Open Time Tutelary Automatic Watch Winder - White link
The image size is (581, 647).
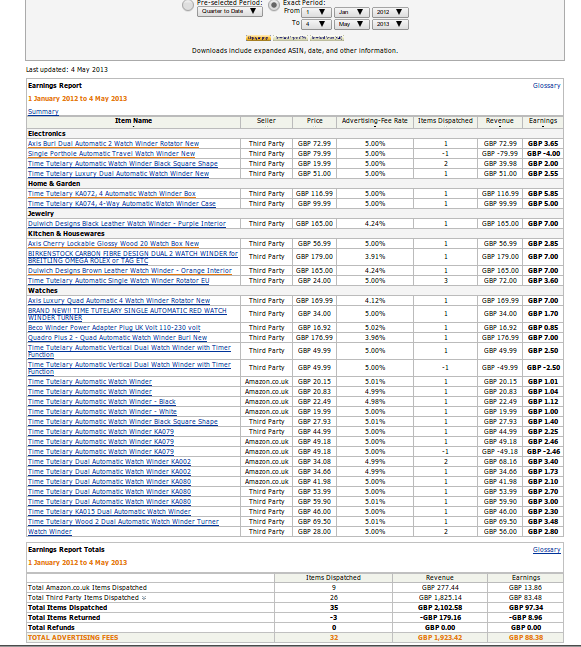tap(102, 411)
